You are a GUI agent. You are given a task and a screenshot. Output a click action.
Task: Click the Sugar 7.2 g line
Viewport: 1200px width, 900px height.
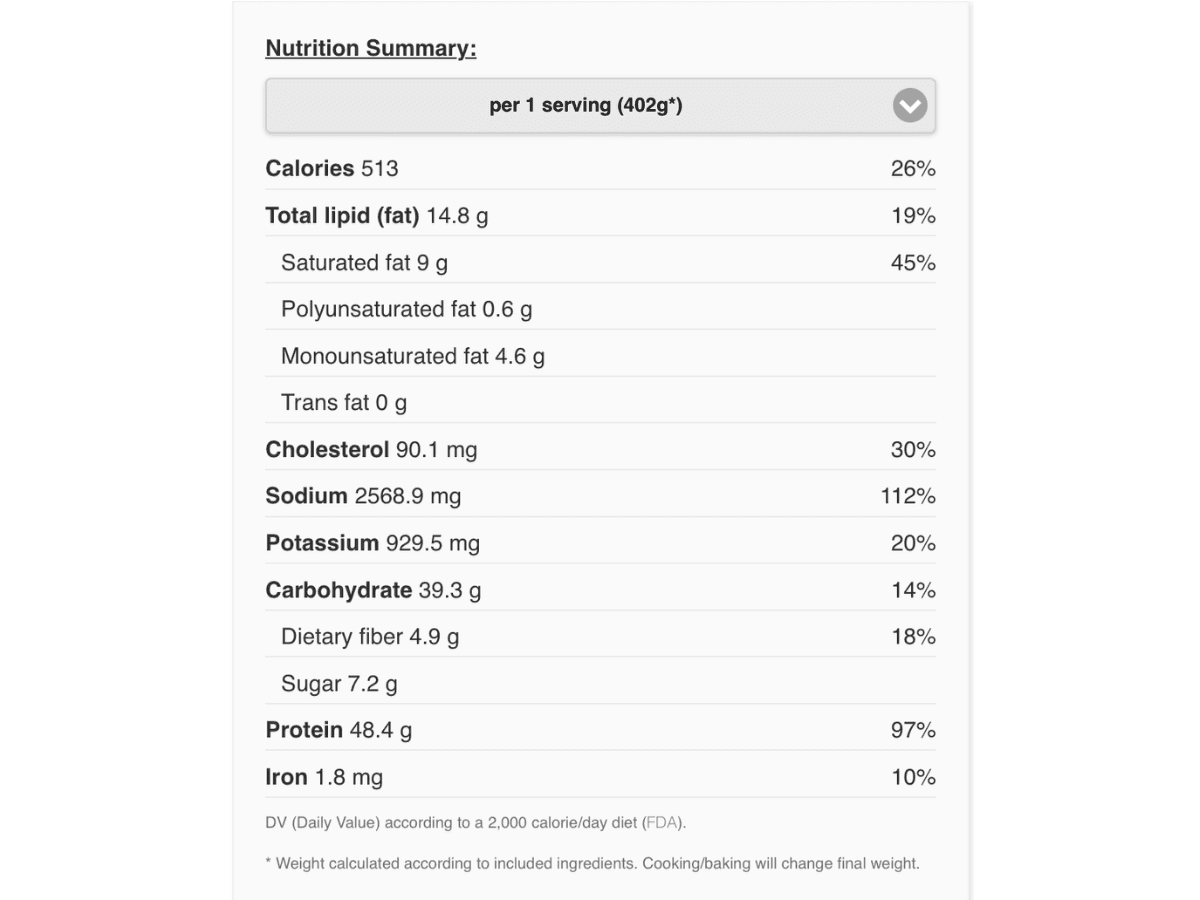pos(339,684)
